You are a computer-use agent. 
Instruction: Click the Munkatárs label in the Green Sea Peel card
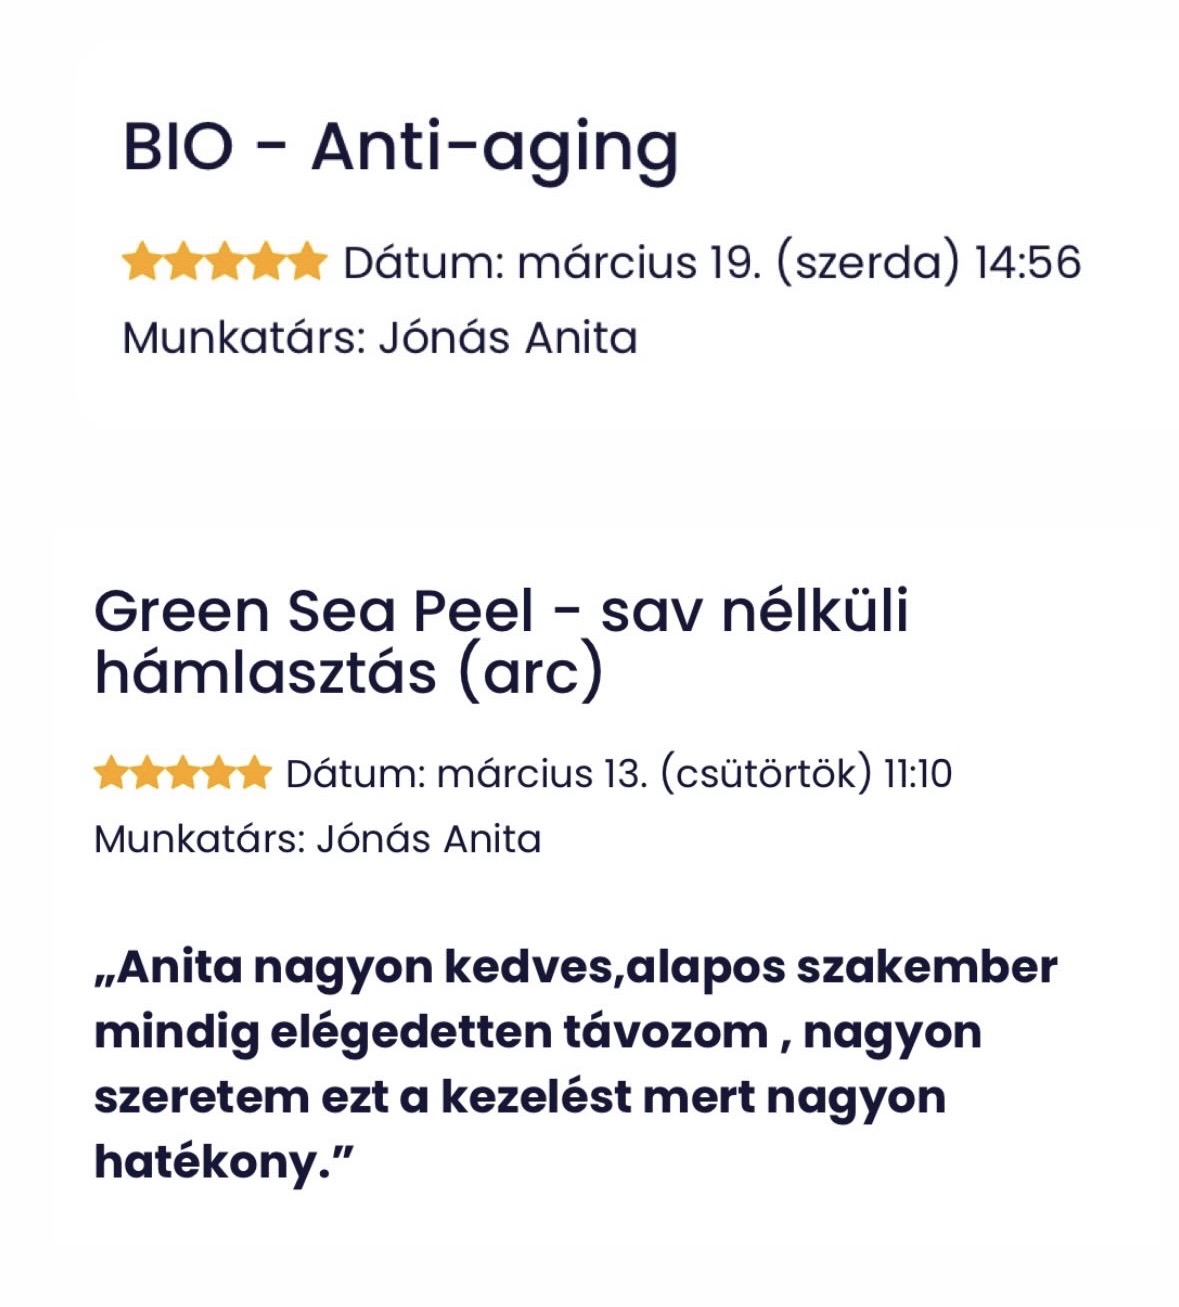tap(198, 839)
